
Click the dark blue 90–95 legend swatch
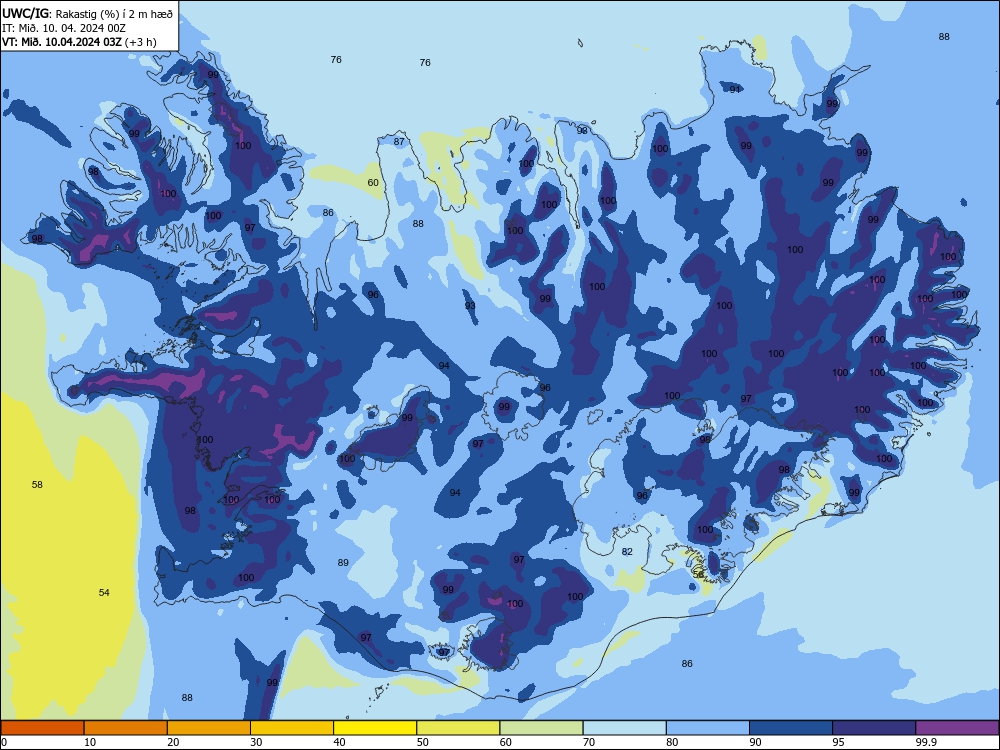(791, 728)
